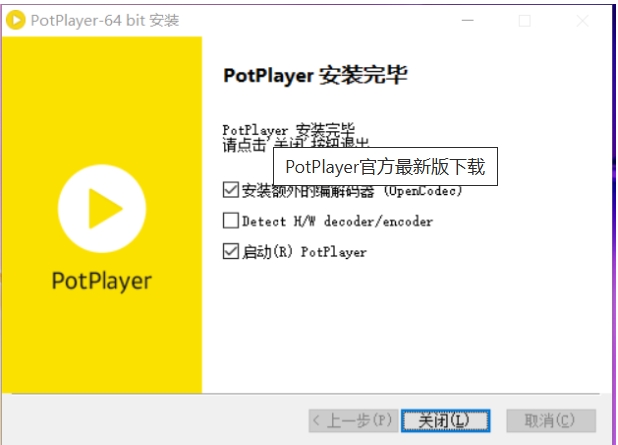Enable Detect H/W decoder/encoder checkbox

pos(231,221)
